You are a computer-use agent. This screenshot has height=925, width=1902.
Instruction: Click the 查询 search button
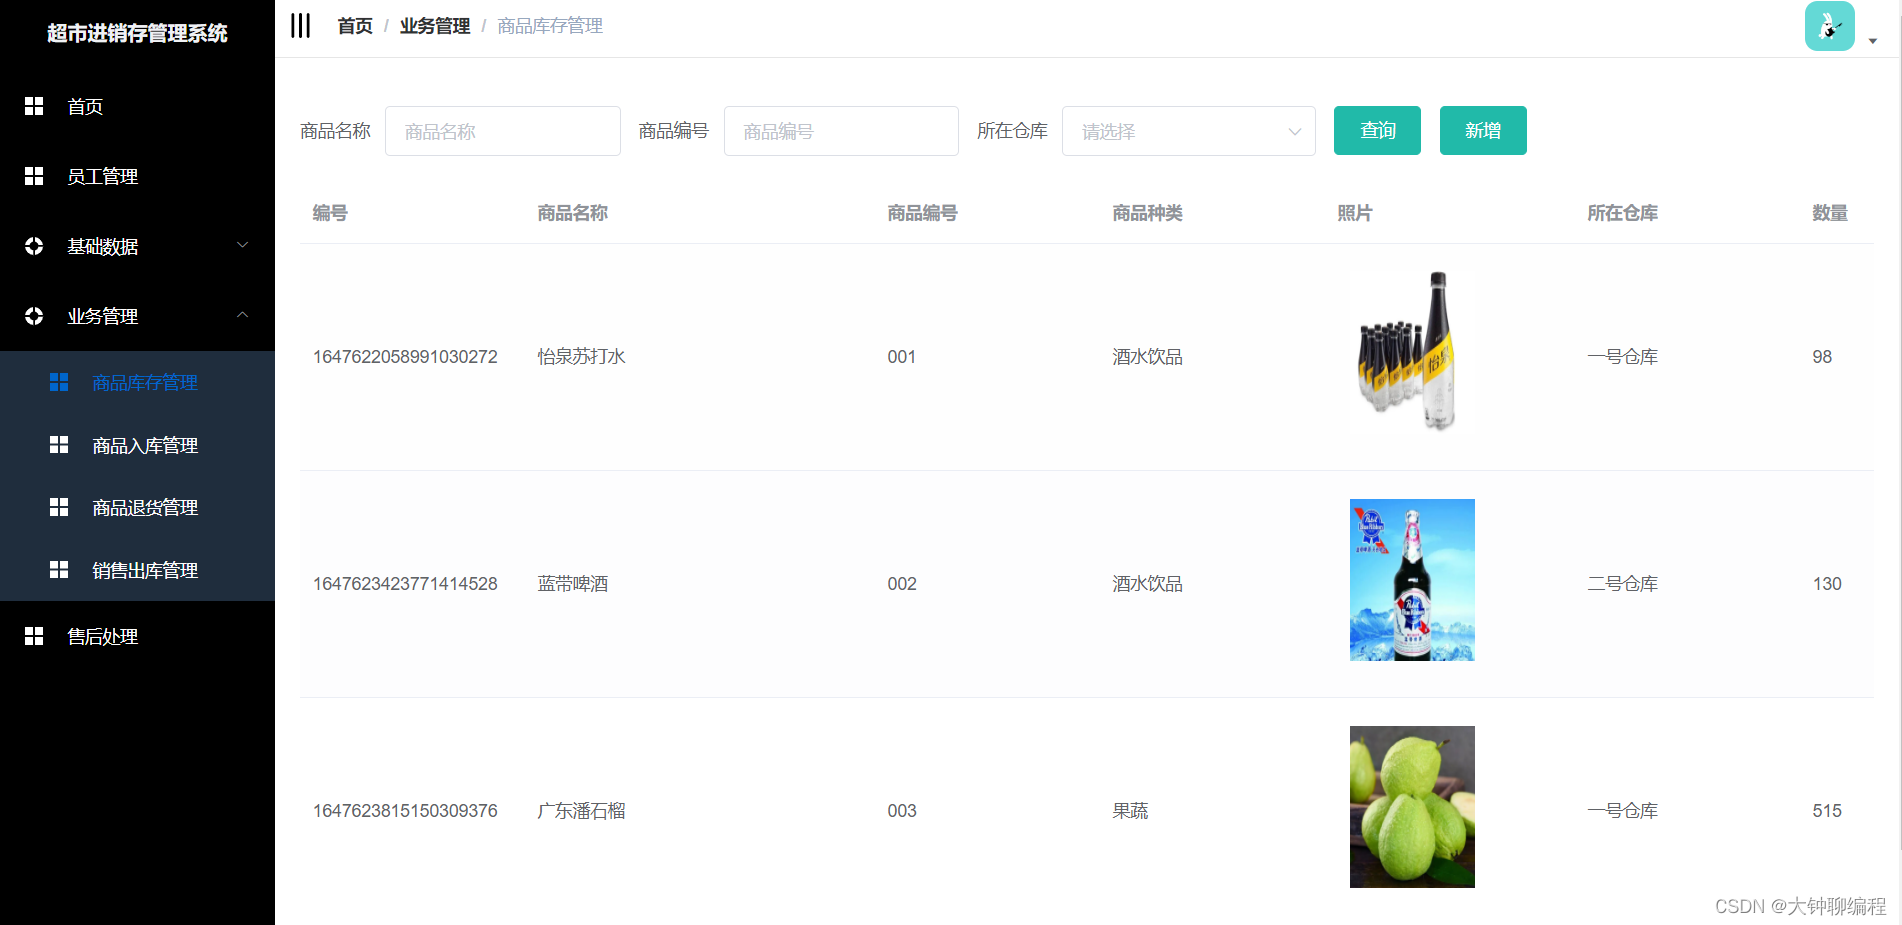(1377, 130)
